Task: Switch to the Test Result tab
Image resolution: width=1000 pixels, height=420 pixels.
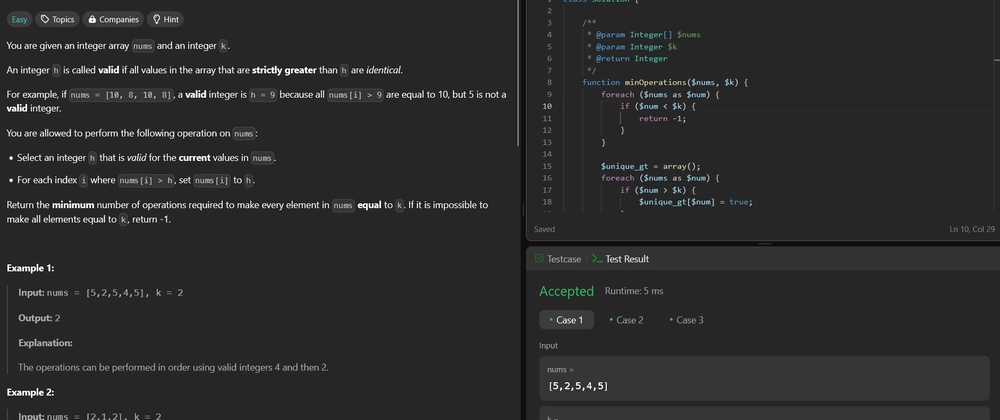Action: (621, 259)
